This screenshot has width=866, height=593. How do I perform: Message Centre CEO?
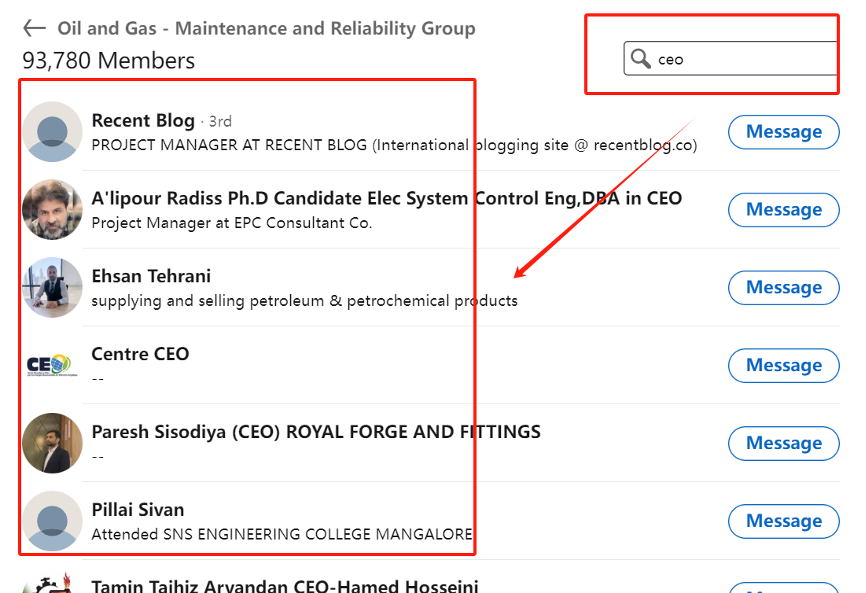784,366
